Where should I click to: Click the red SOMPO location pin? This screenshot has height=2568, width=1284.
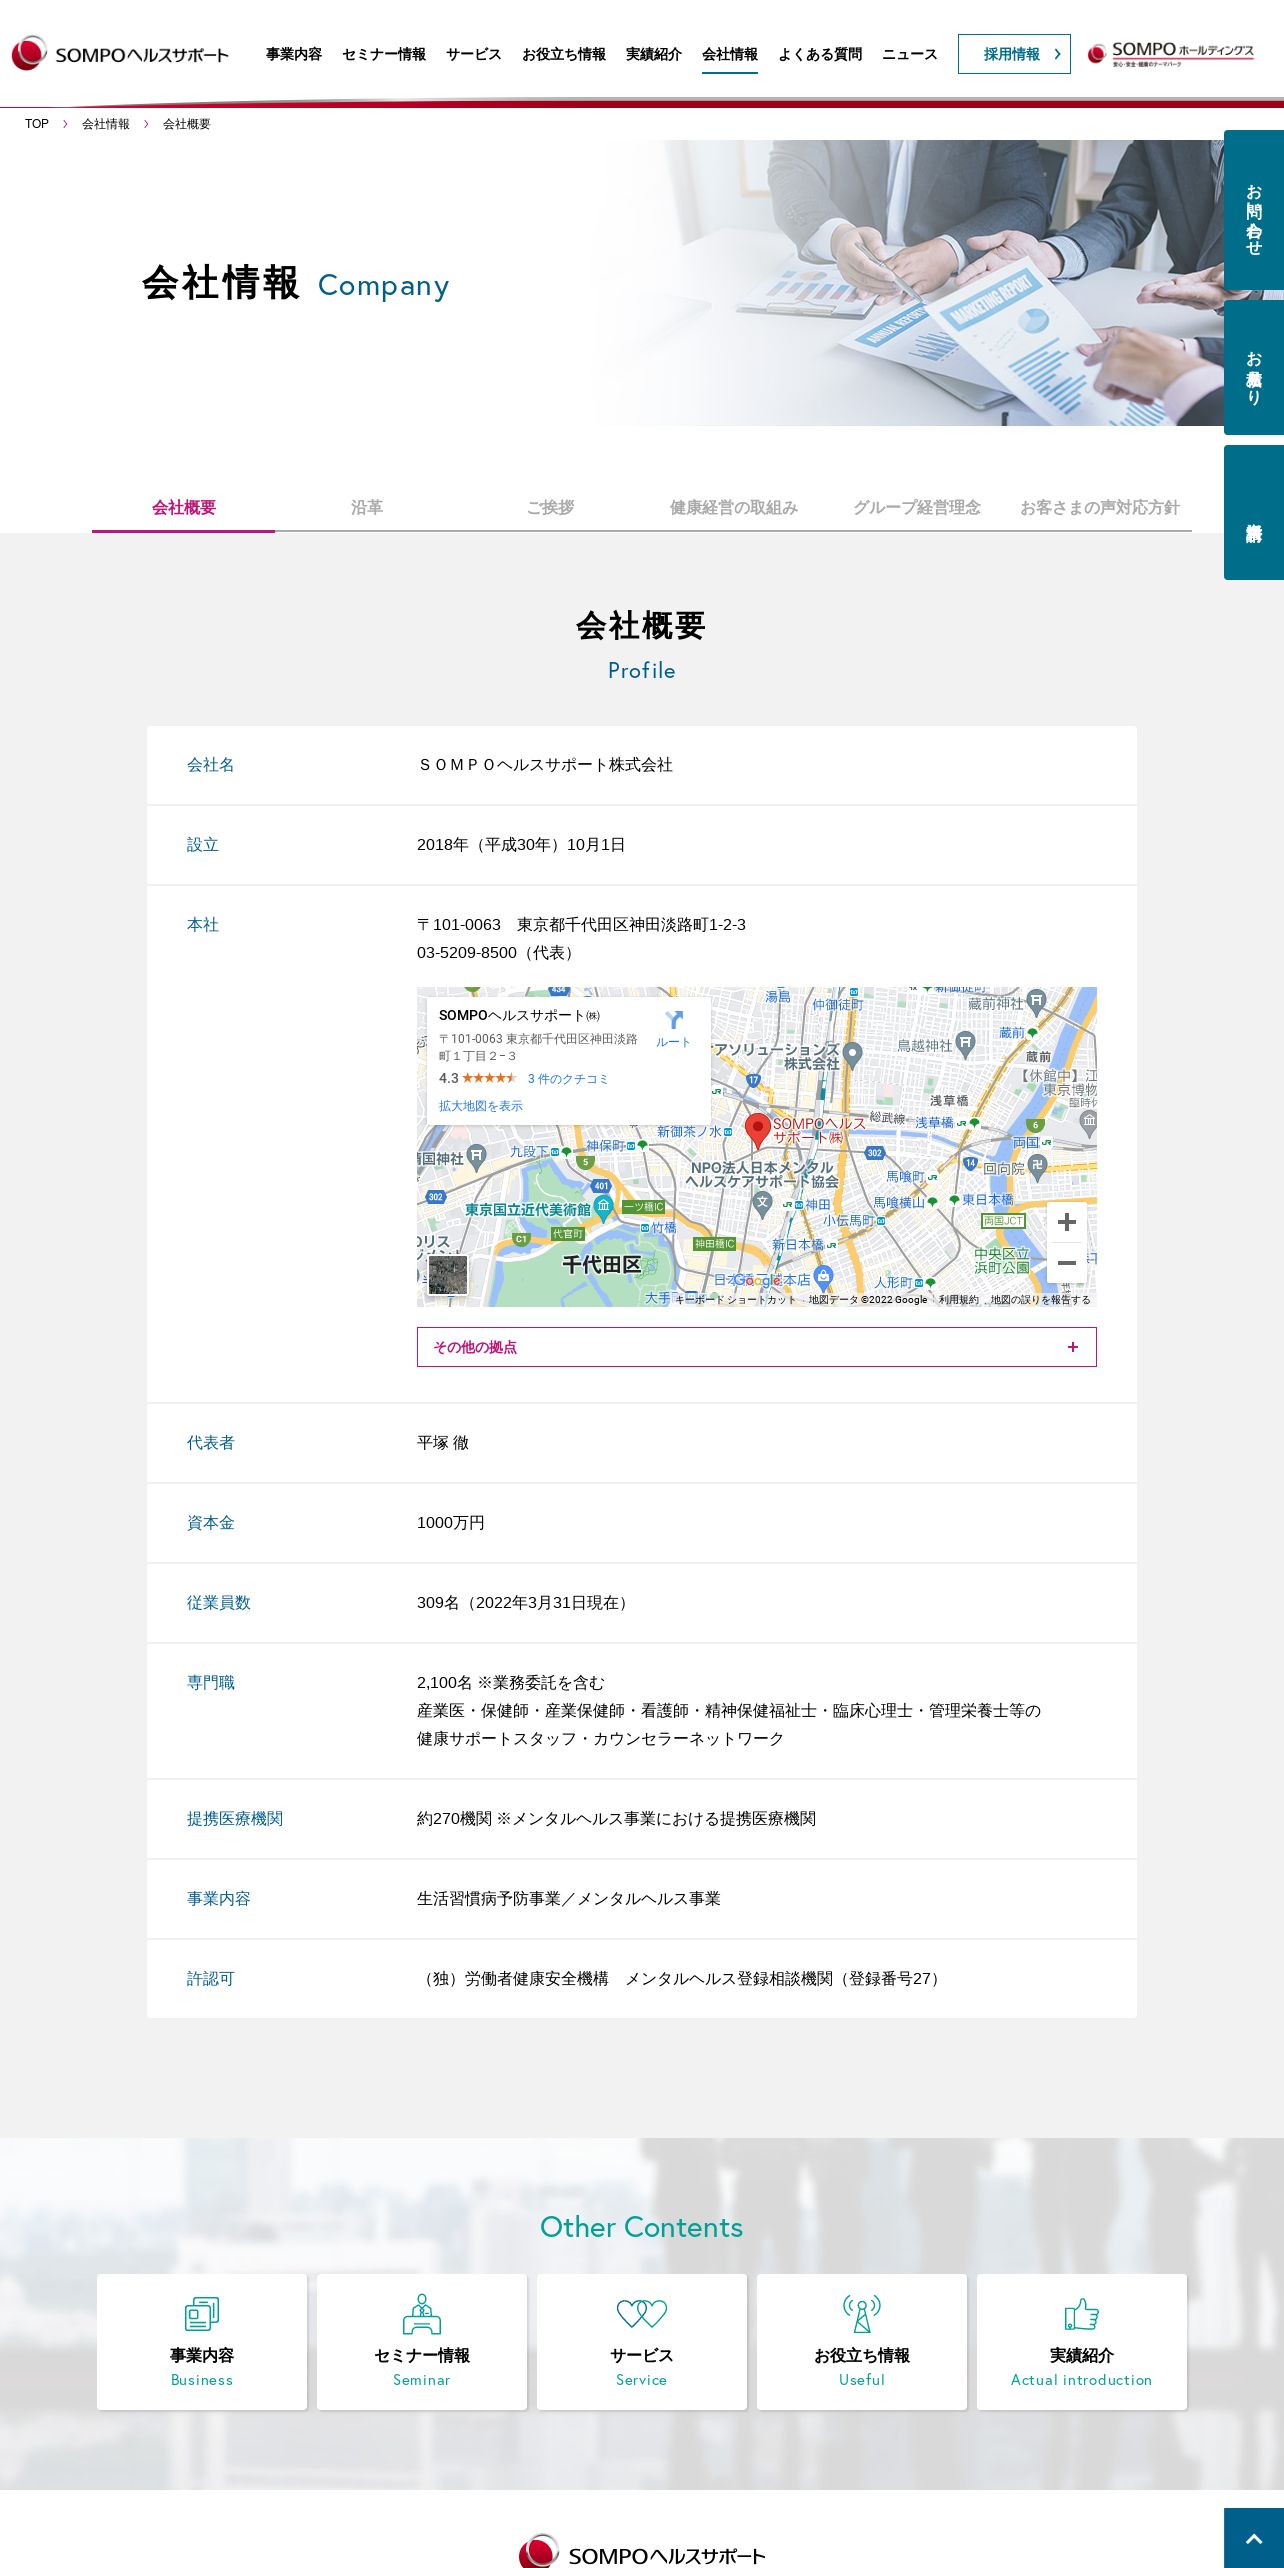pos(758,1130)
